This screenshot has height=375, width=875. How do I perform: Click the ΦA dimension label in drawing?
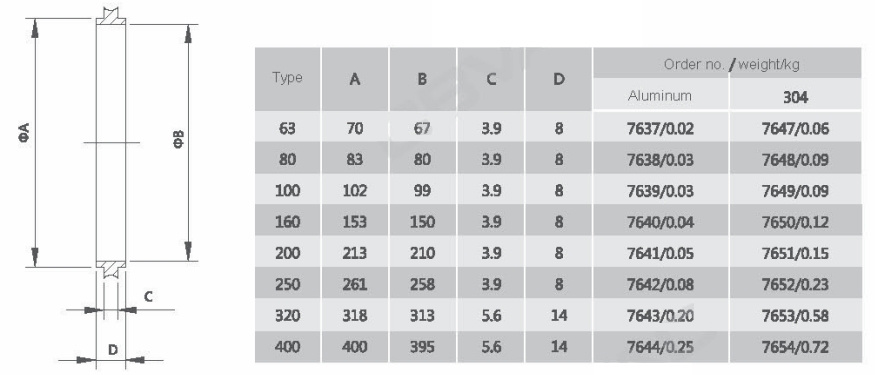[x=24, y=135]
